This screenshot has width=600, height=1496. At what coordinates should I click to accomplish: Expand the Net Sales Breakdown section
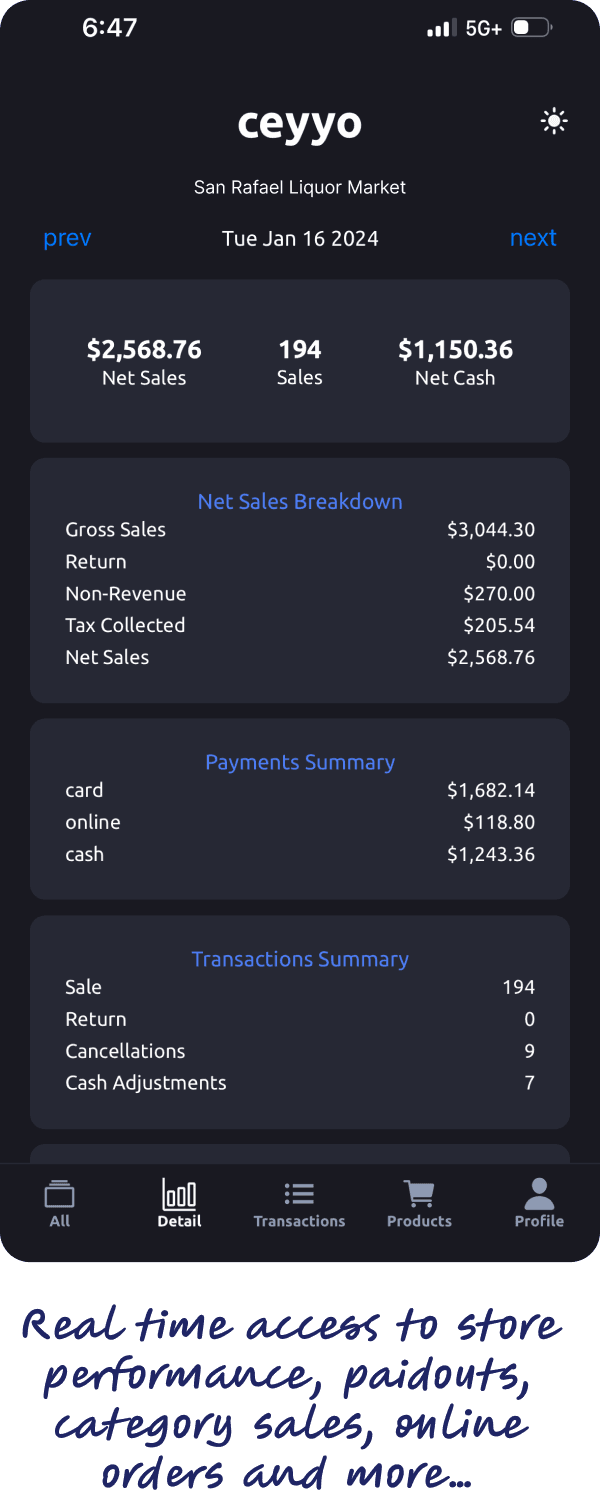coord(299,501)
